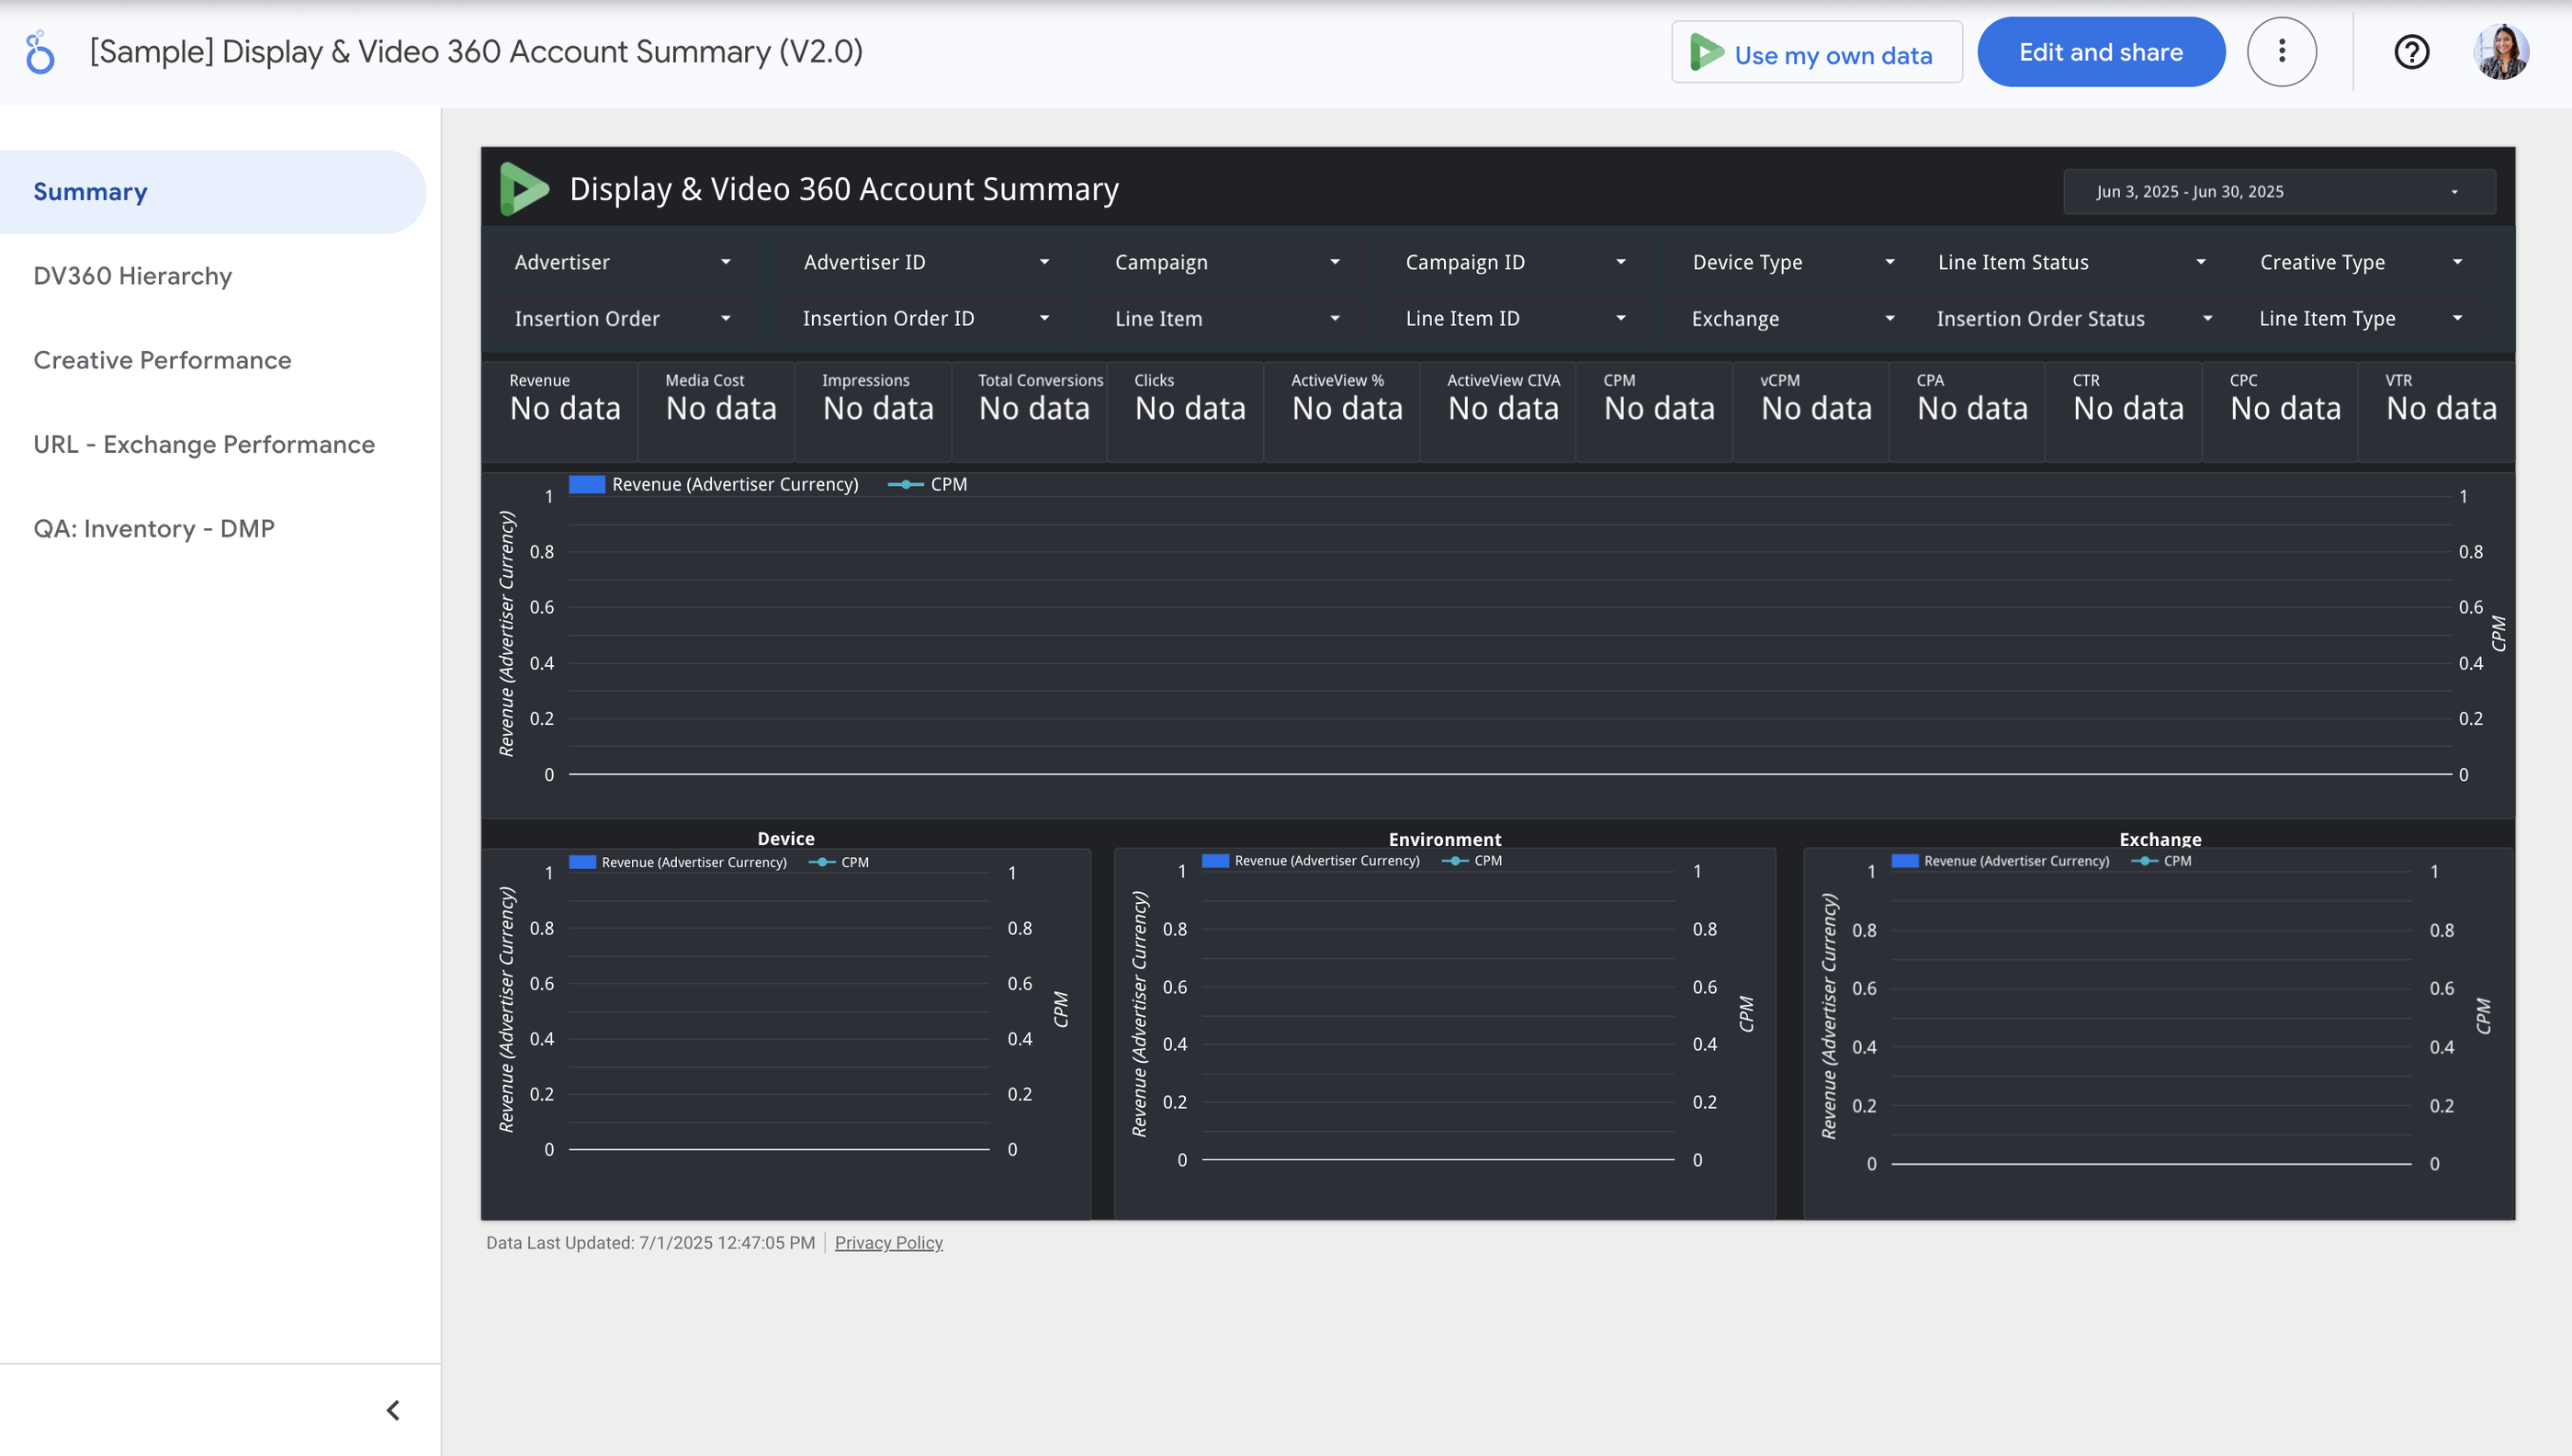Click the Looker Studio logo
The width and height of the screenshot is (2572, 1456).
[x=40, y=51]
